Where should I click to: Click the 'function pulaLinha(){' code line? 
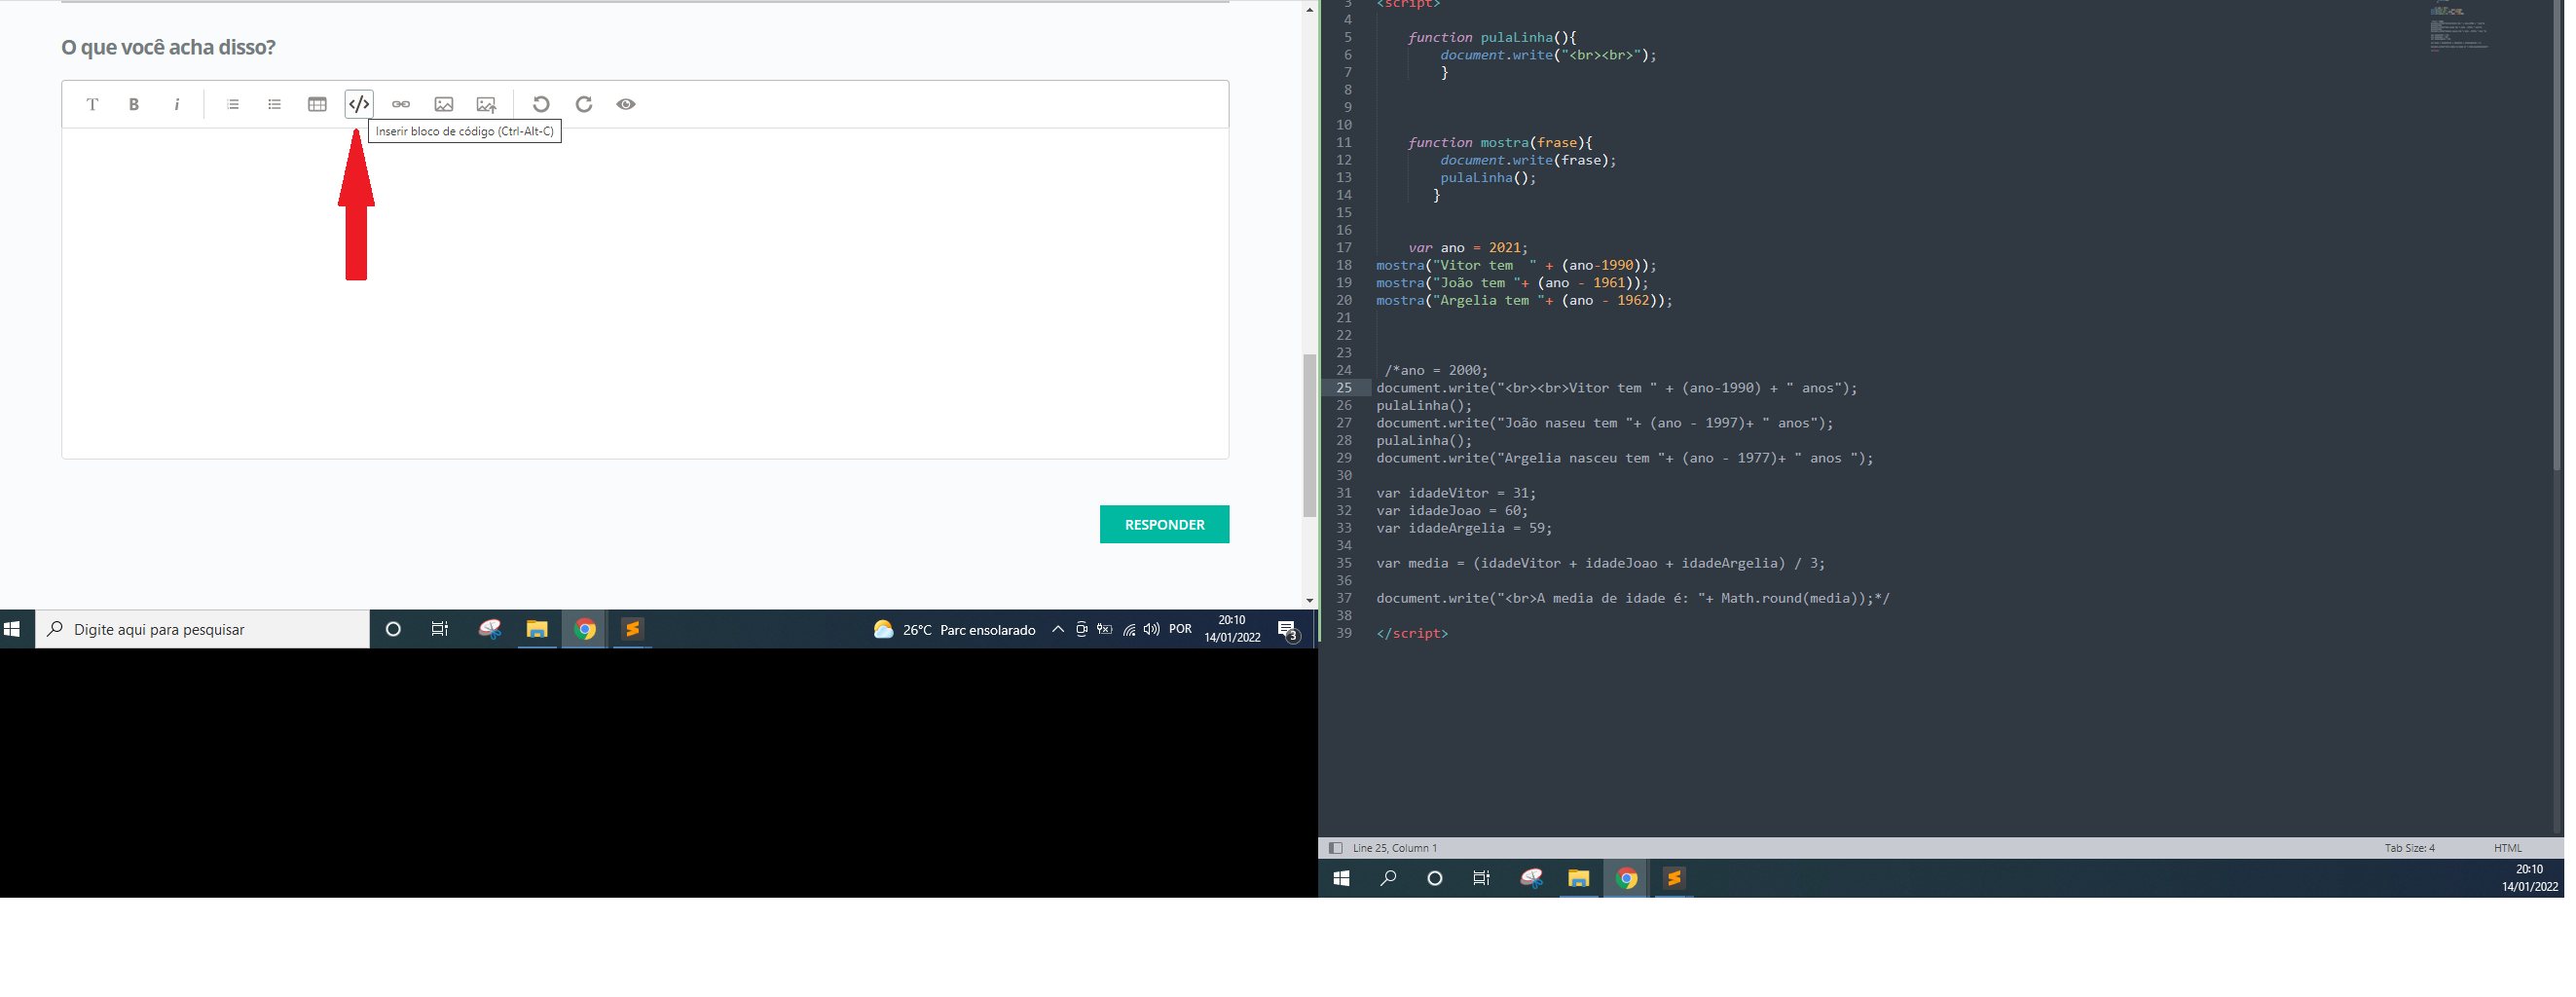point(1491,38)
